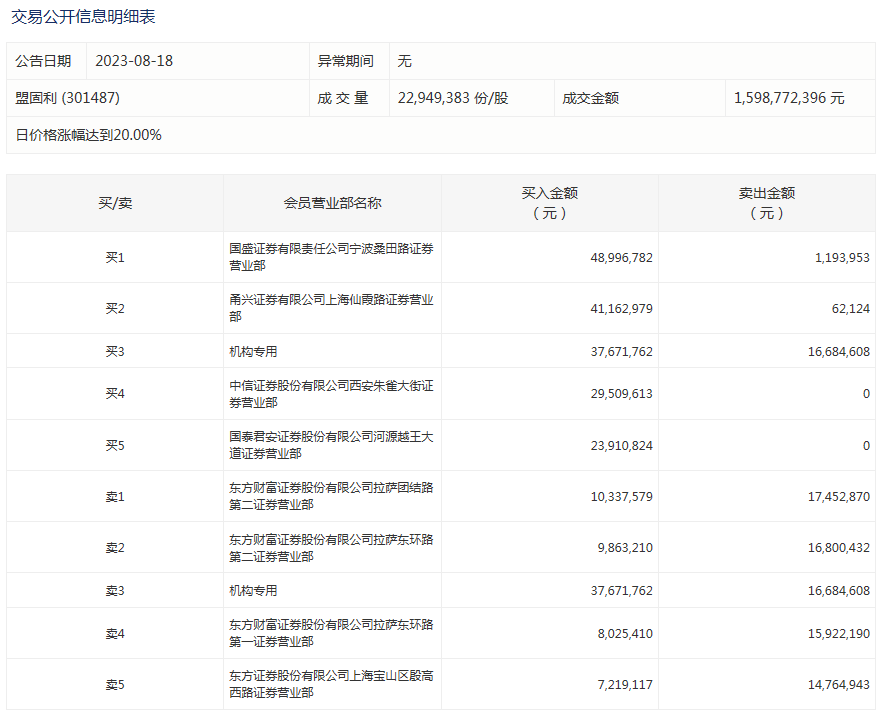
Task: Click the 买/卖 column header
Action: [115, 203]
